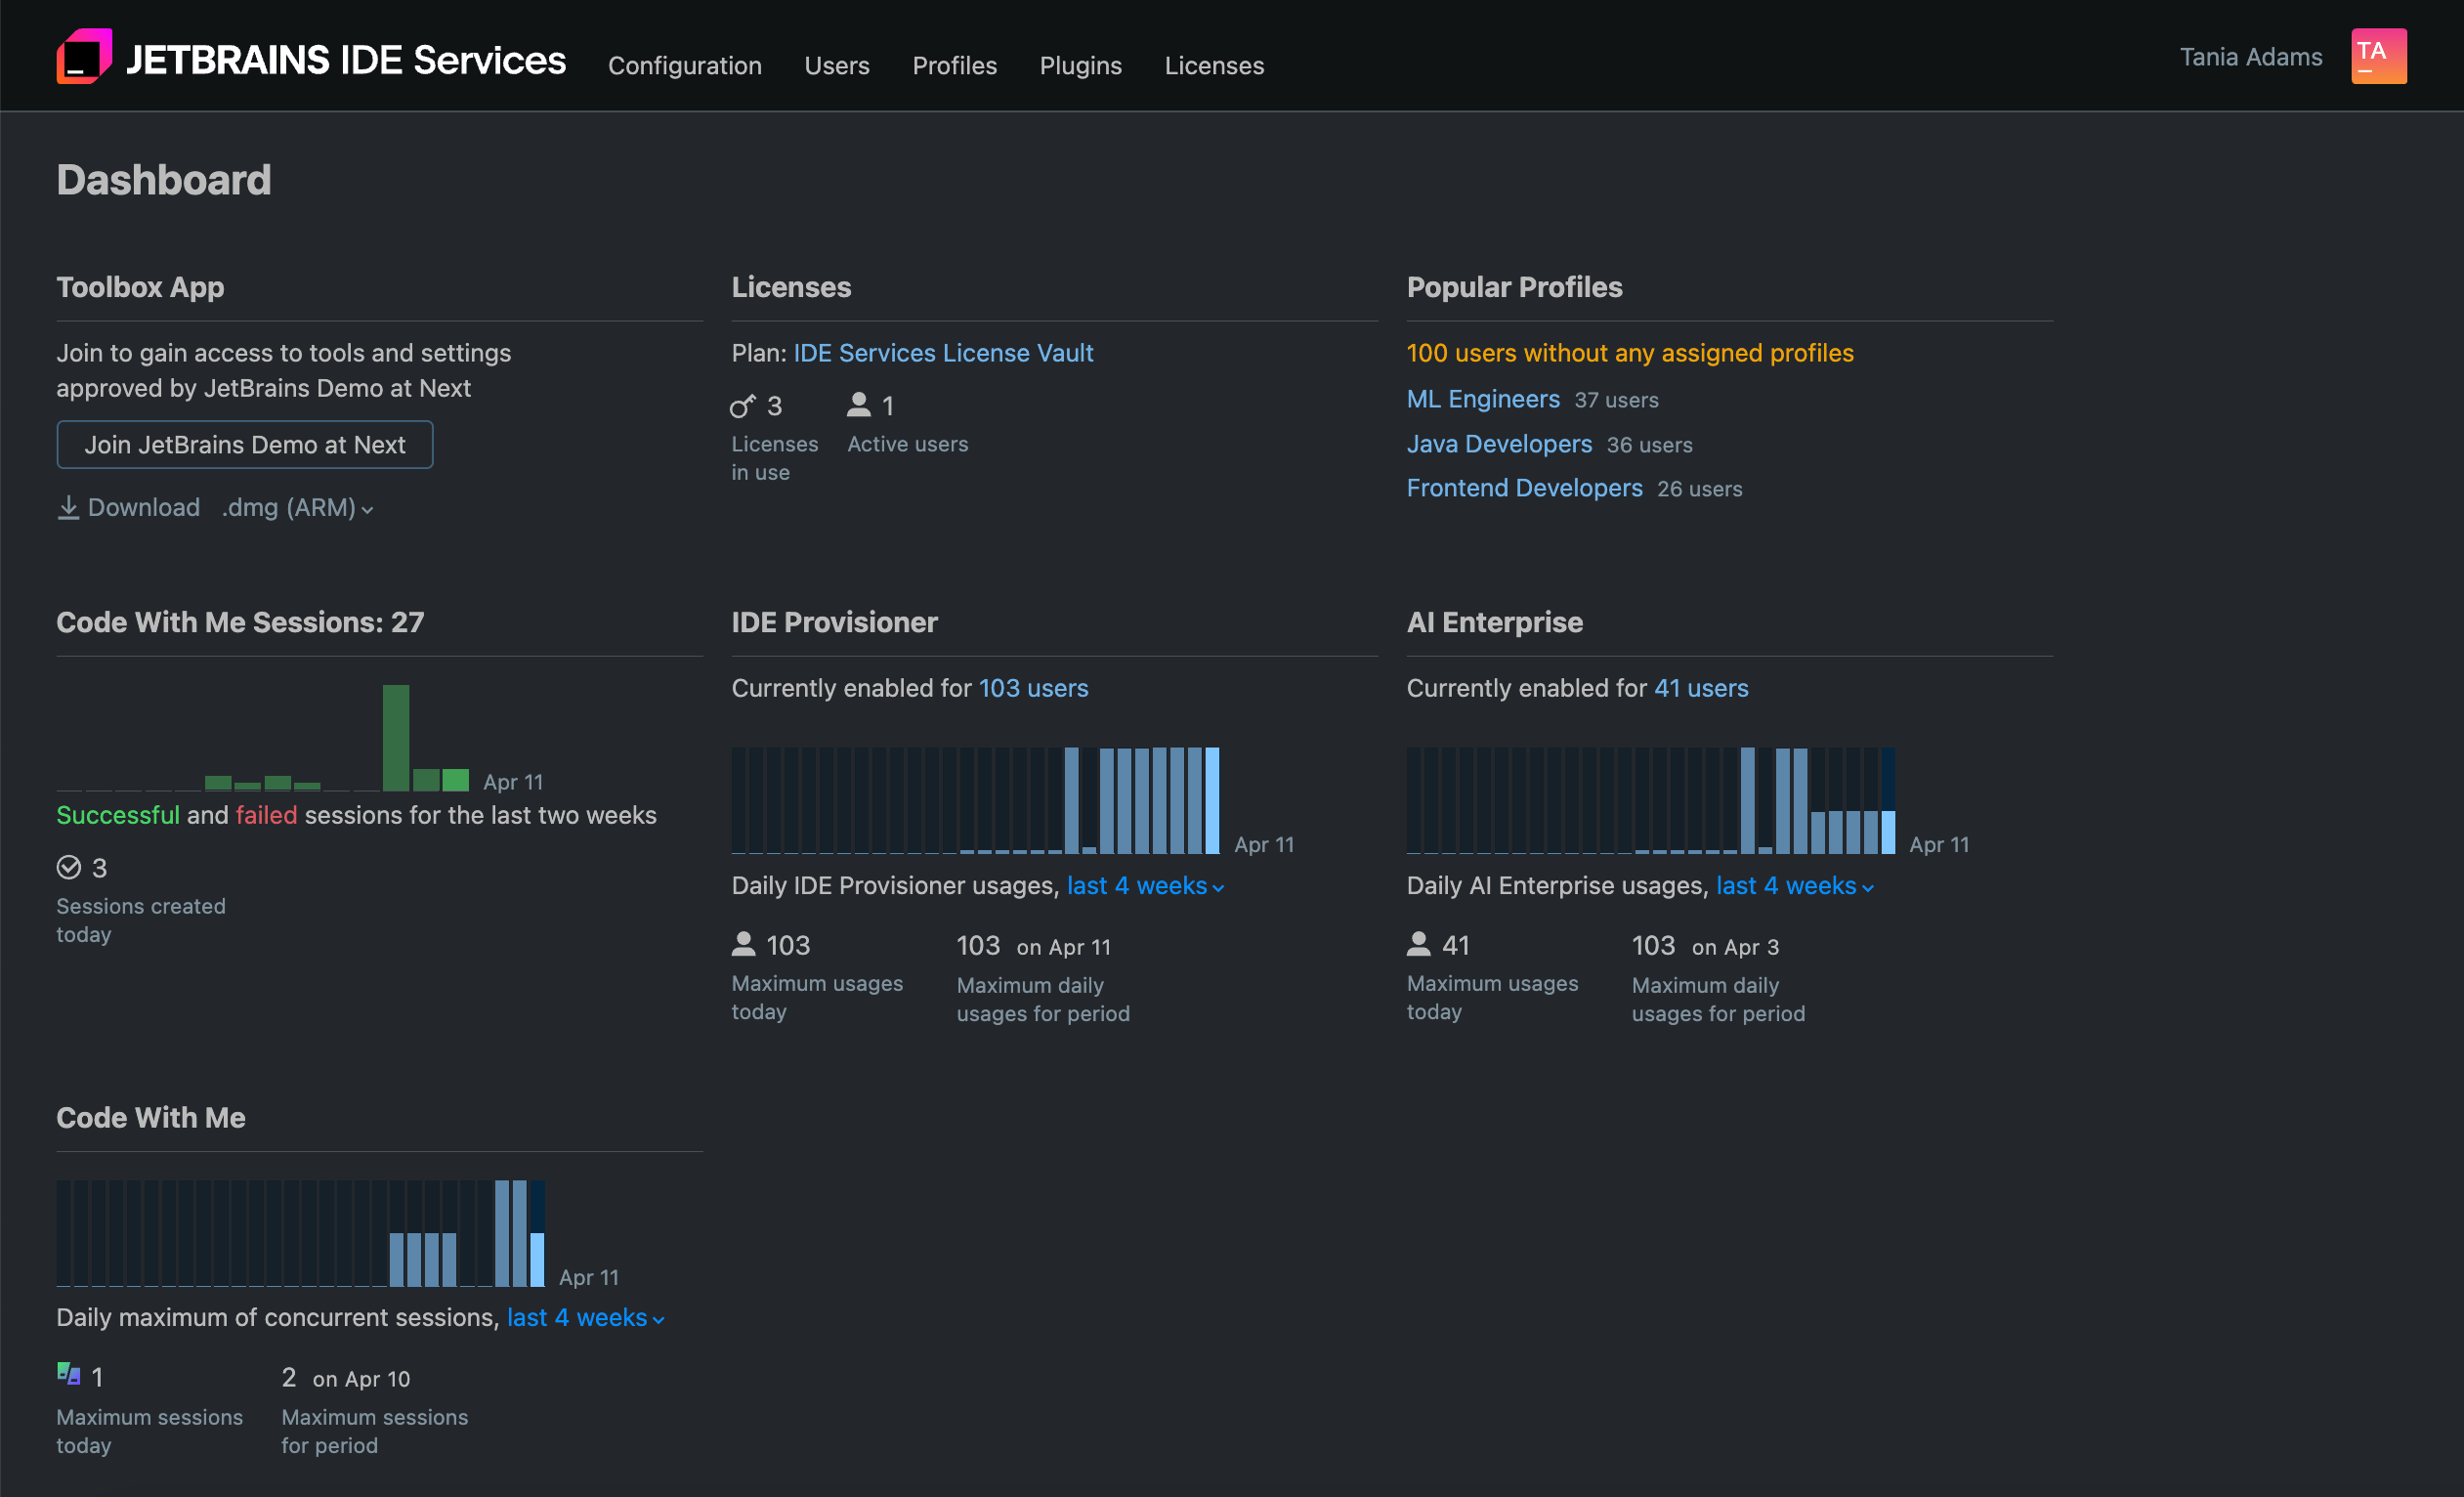Screen dimensions: 2464x1497
Task: Open the IDE Services License Vault link
Action: (943, 352)
